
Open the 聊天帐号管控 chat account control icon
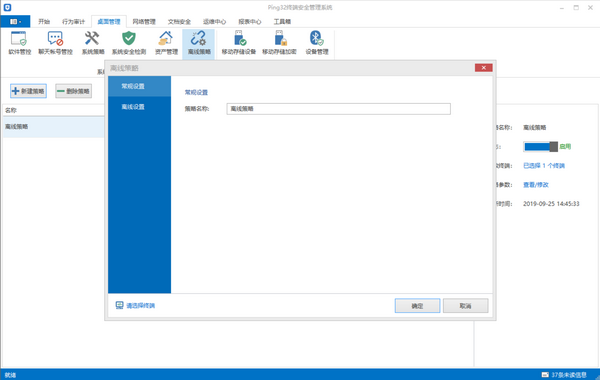click(55, 43)
